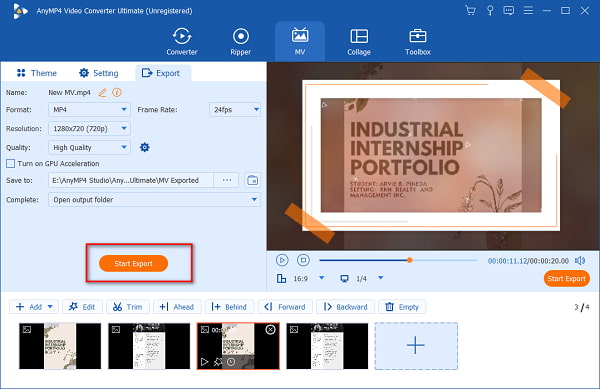The image size is (600, 389).
Task: Click the preview progress slider handle
Action: (409, 260)
